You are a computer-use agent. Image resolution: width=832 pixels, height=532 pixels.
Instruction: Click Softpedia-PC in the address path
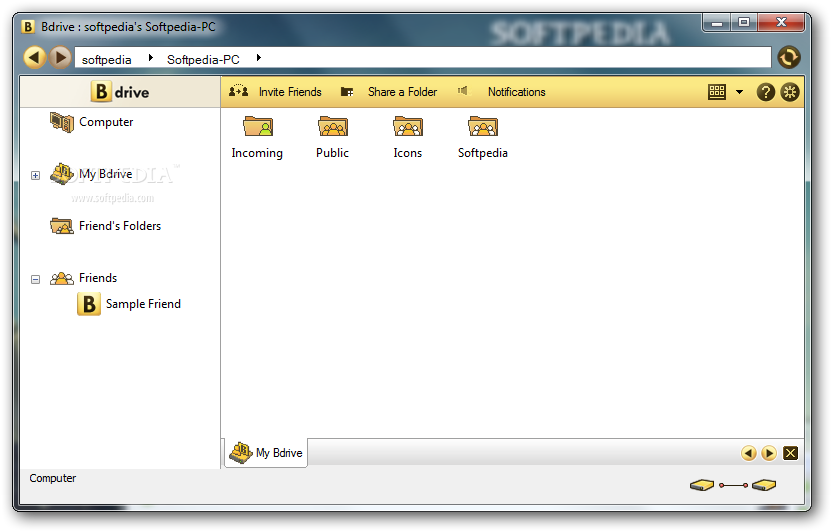(203, 60)
